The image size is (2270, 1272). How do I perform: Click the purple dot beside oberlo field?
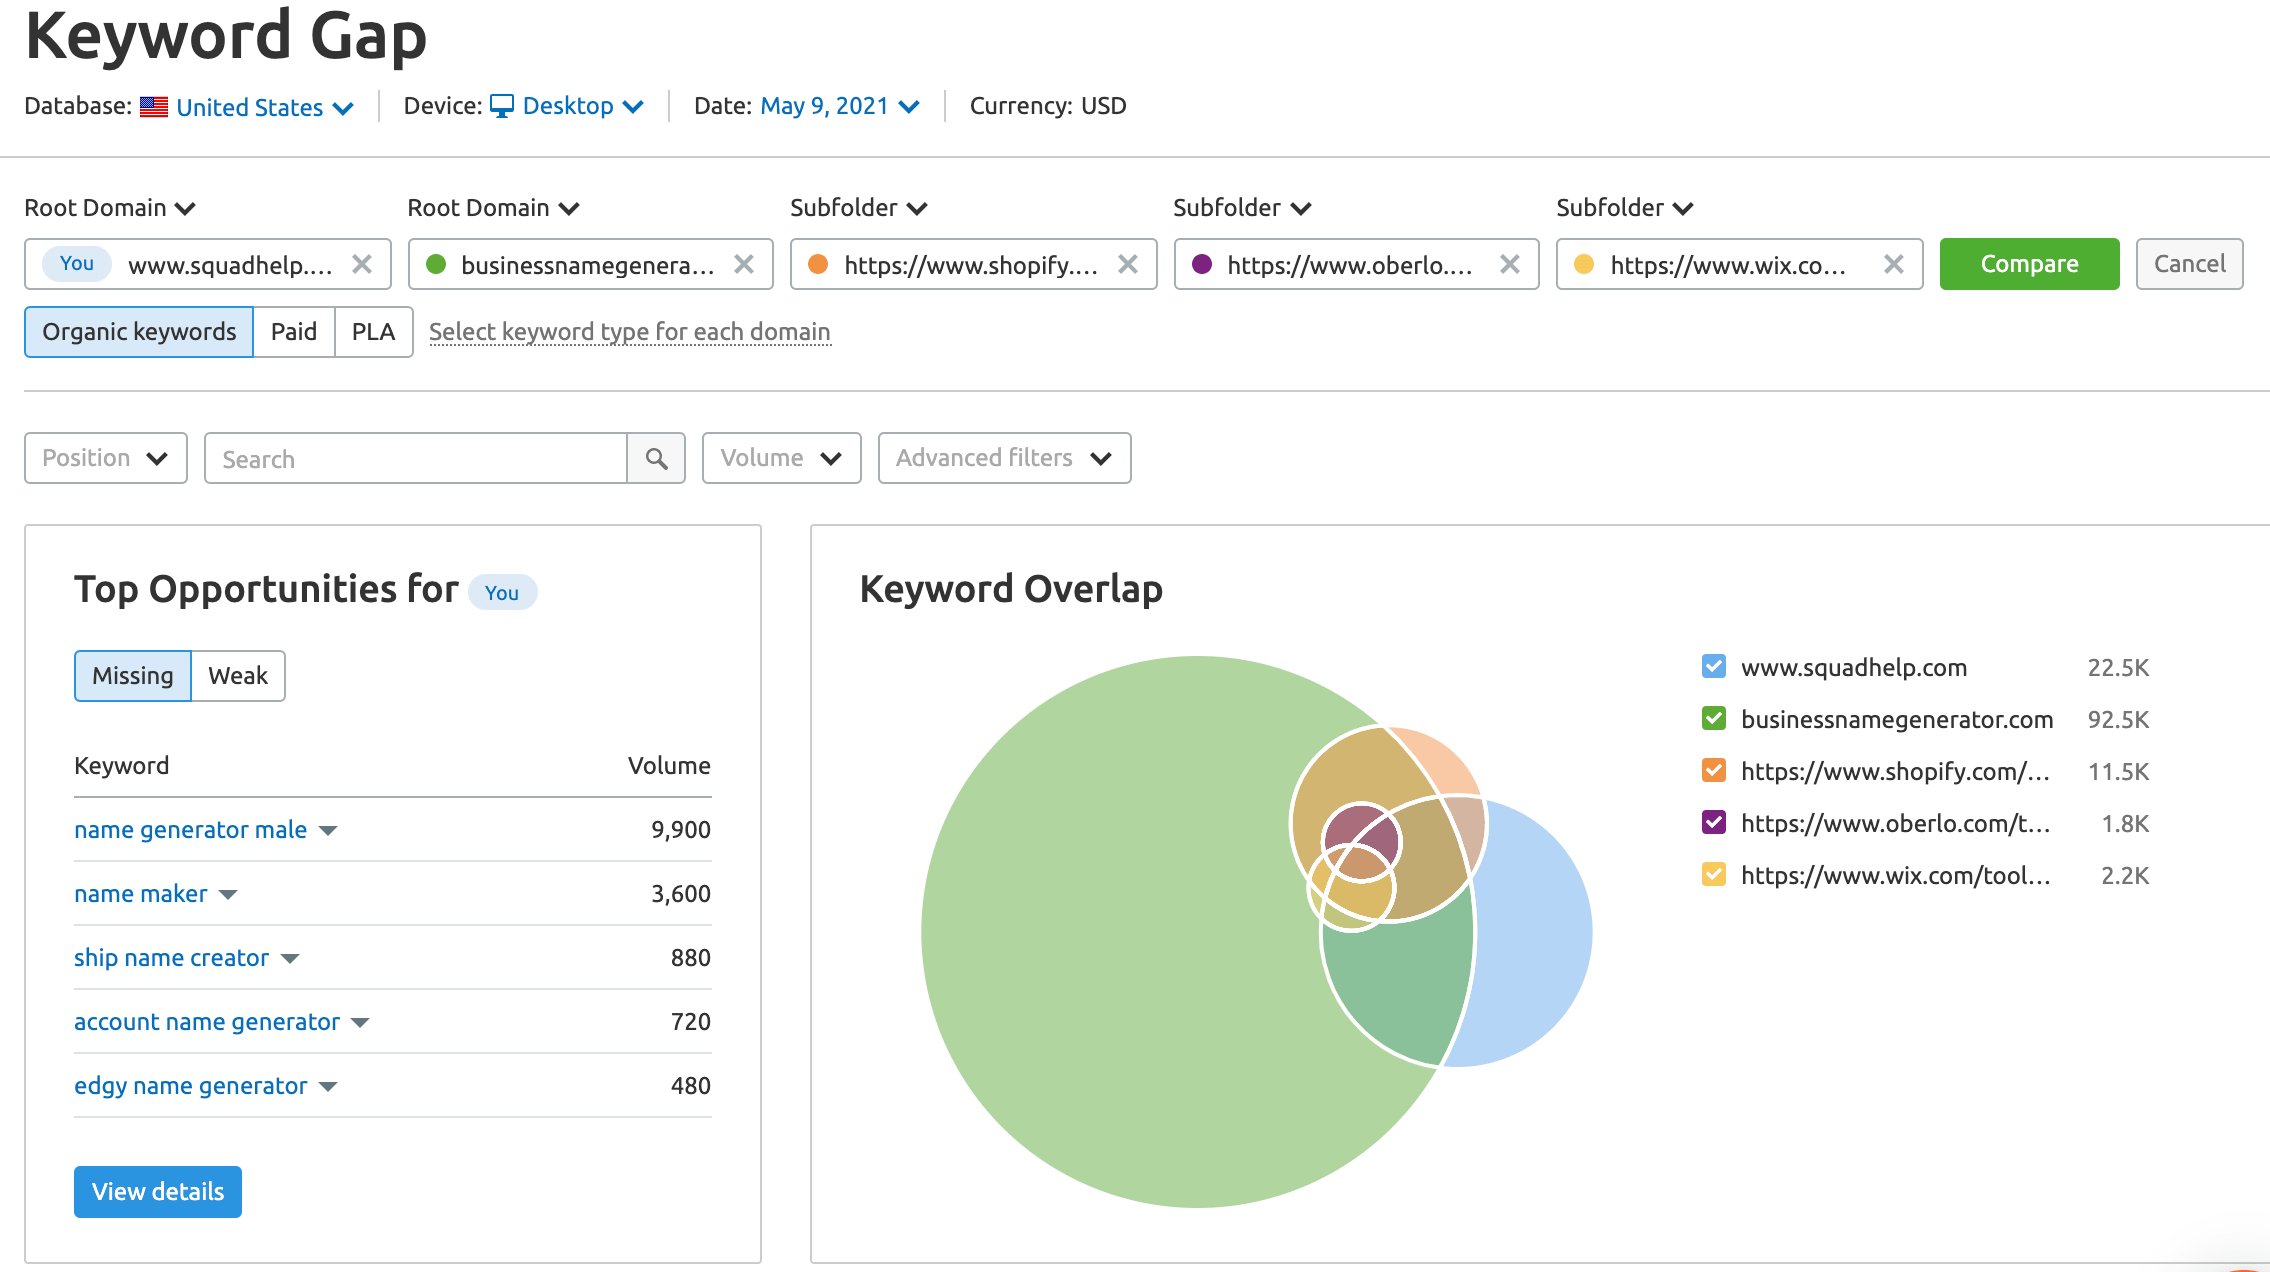click(x=1202, y=264)
